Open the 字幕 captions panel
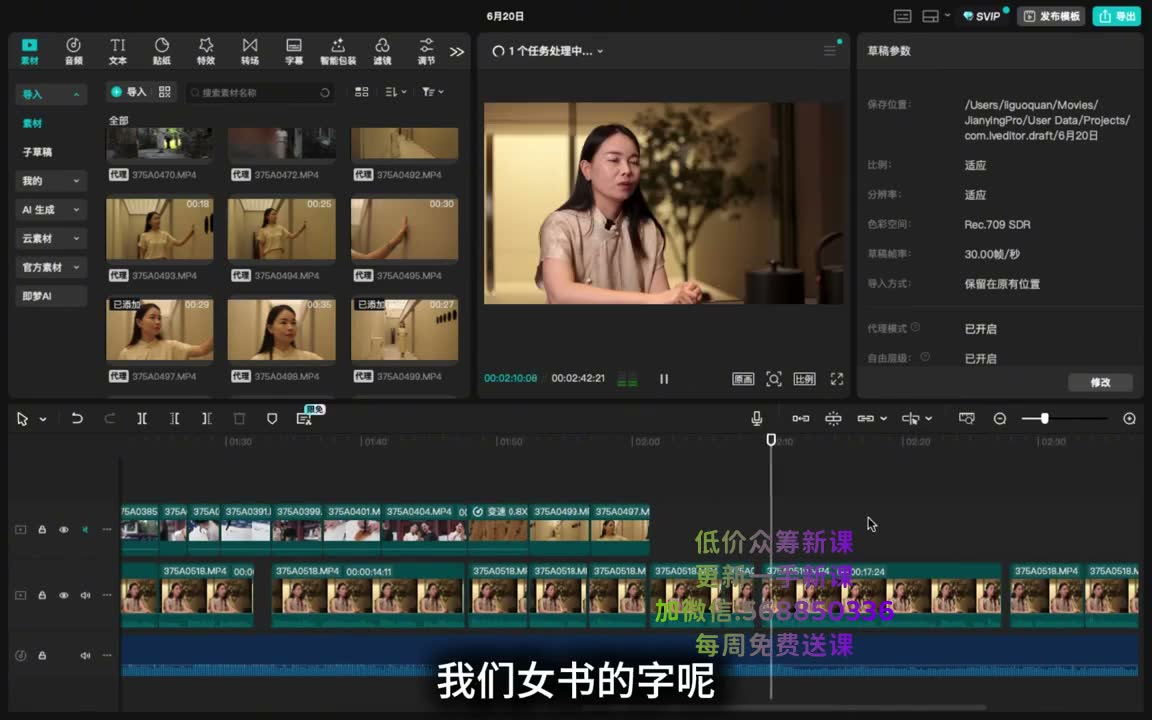The image size is (1152, 720). tap(294, 51)
